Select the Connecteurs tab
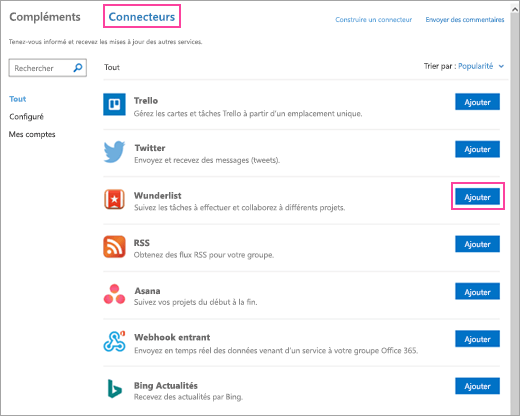Viewport: 520px width, 416px height. 142,17
